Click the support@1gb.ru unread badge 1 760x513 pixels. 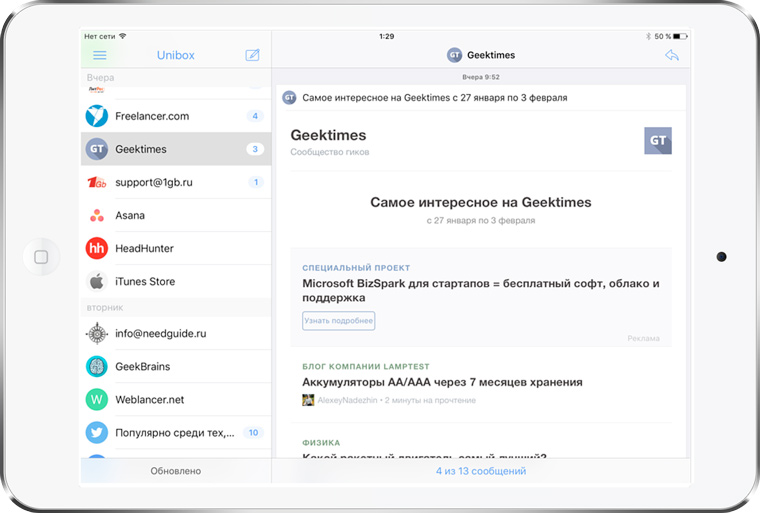(256, 182)
